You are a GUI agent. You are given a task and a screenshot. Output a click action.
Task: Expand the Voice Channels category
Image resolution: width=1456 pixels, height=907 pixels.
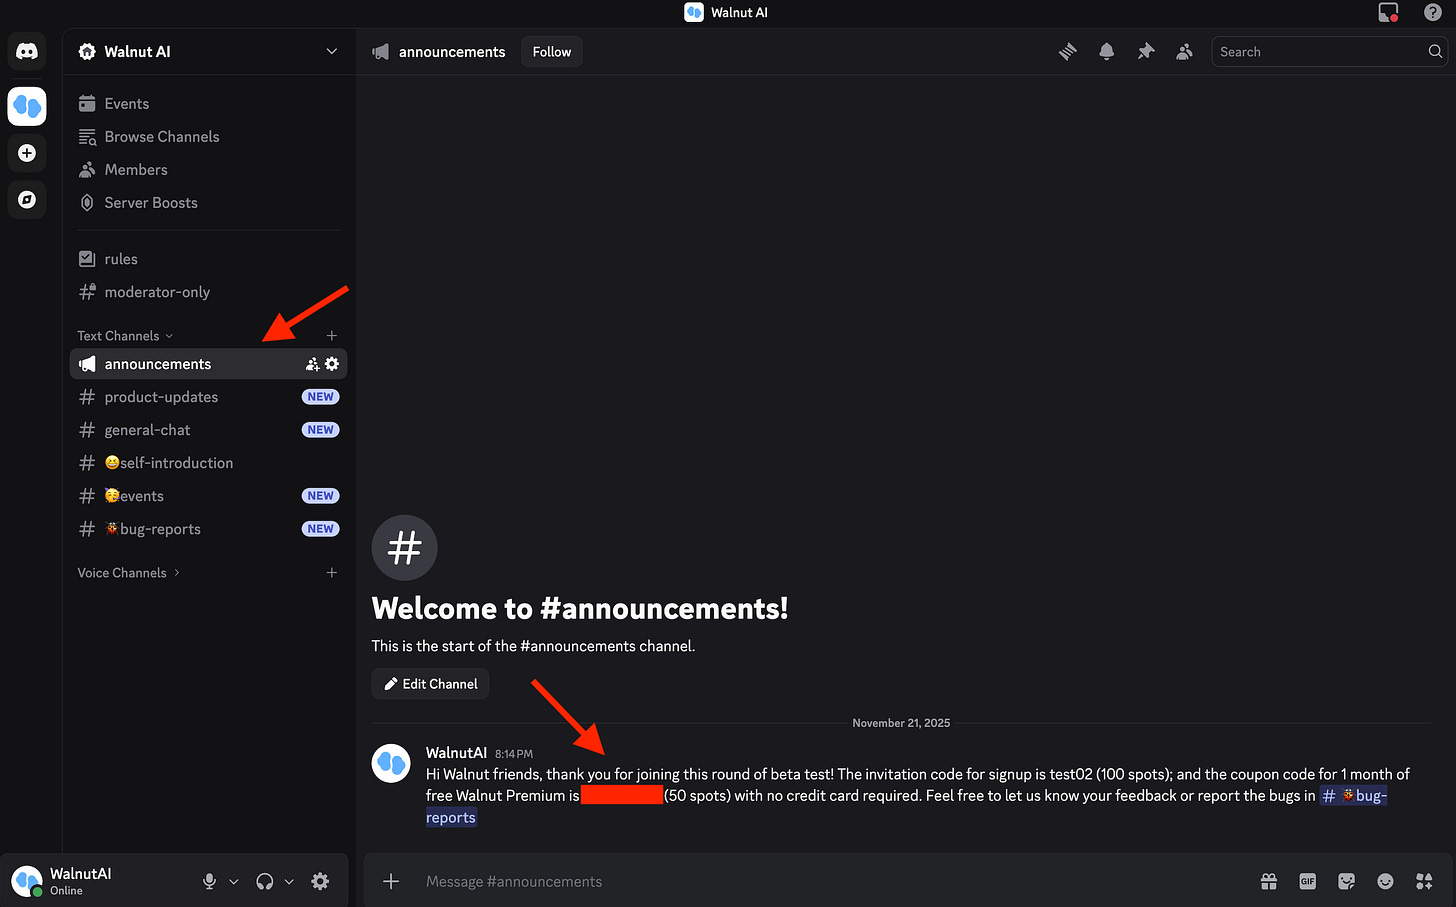coord(128,573)
